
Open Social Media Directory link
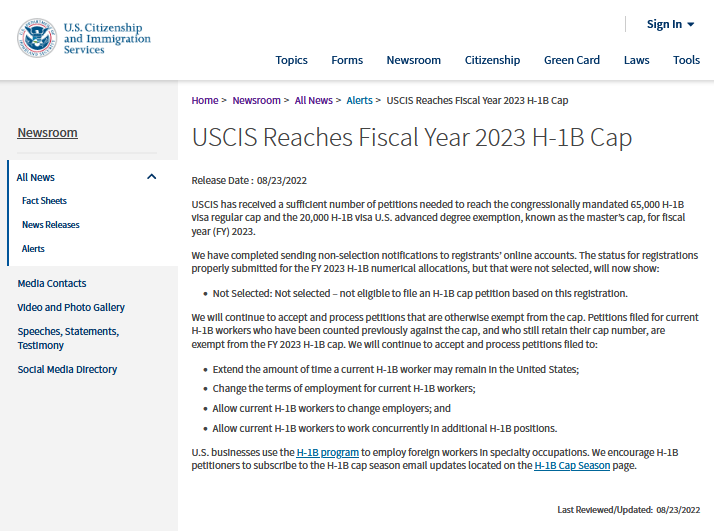67,369
